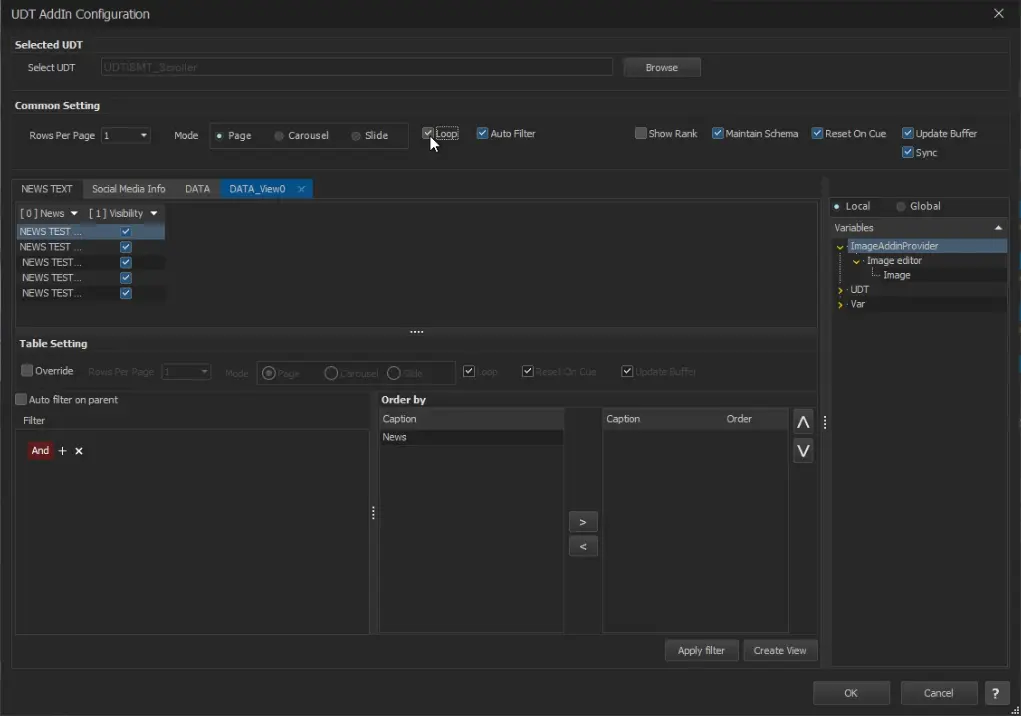Screen dimensions: 1021x716
Task: Expand the UDT node in Variables tree
Action: coord(840,290)
